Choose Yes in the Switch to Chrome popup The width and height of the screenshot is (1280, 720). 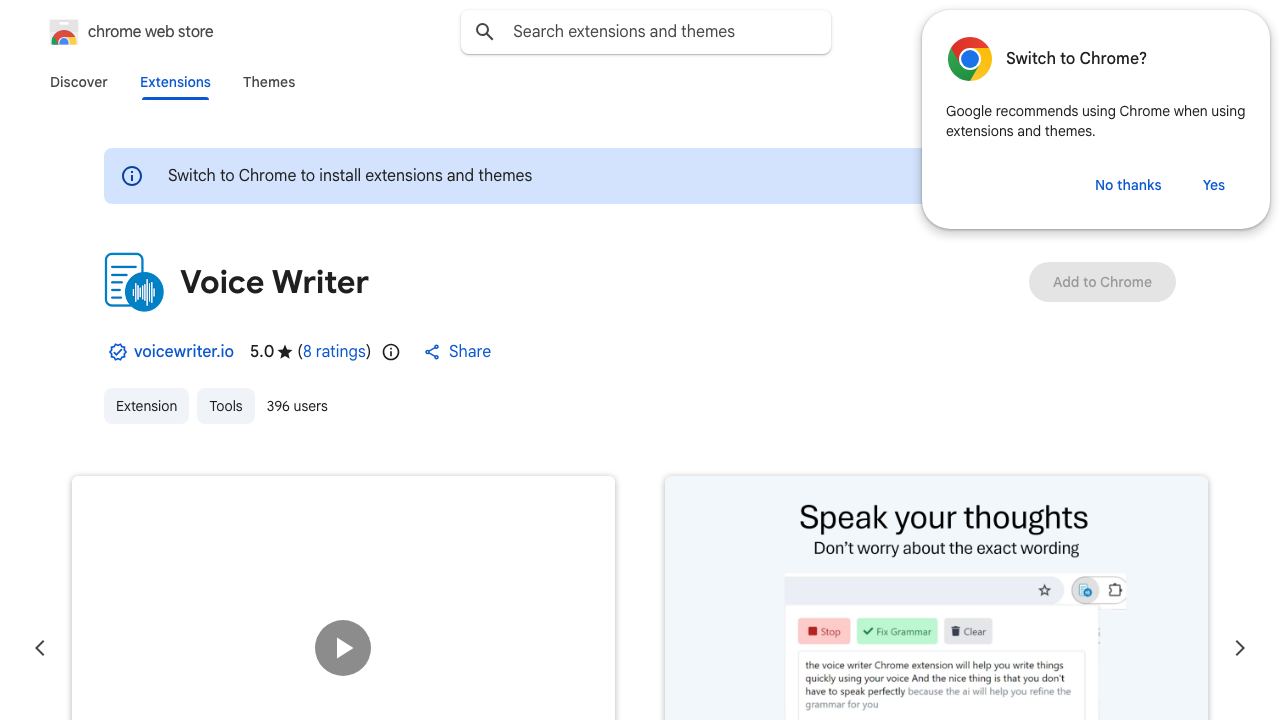click(x=1214, y=185)
